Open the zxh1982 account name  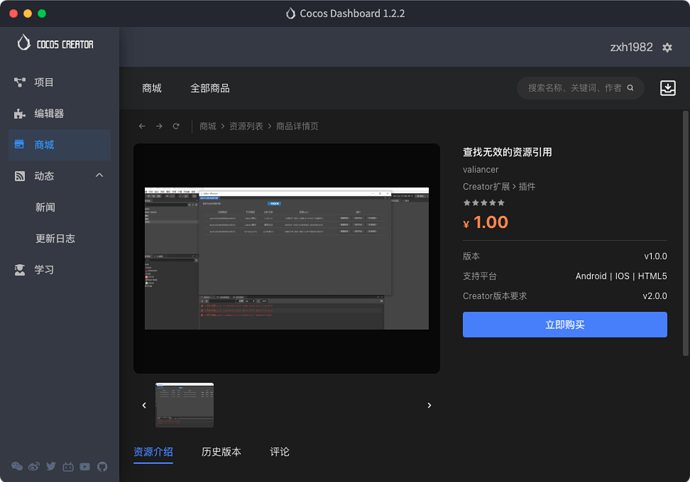tap(631, 47)
